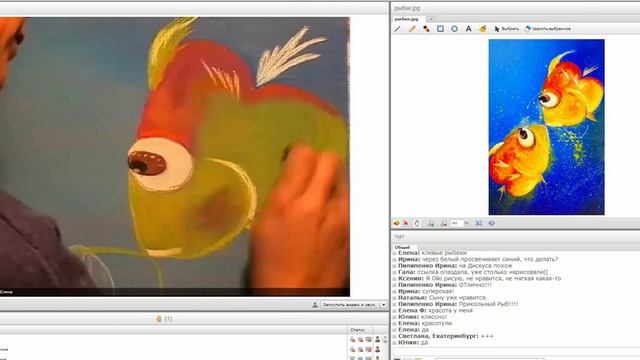The height and width of the screenshot is (360, 640).
Task: Click Елена's message 'клевые рыбехи'
Action: (x=433, y=253)
